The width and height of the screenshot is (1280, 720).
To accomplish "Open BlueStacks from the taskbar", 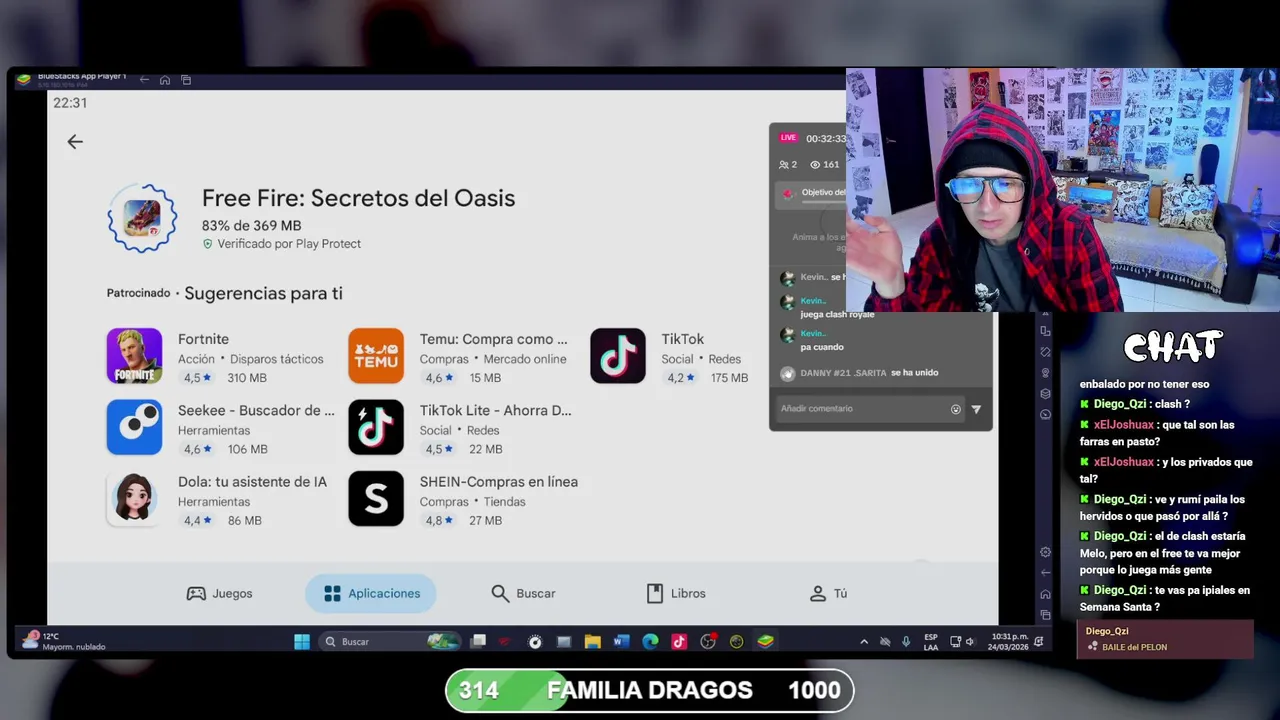I will [765, 642].
